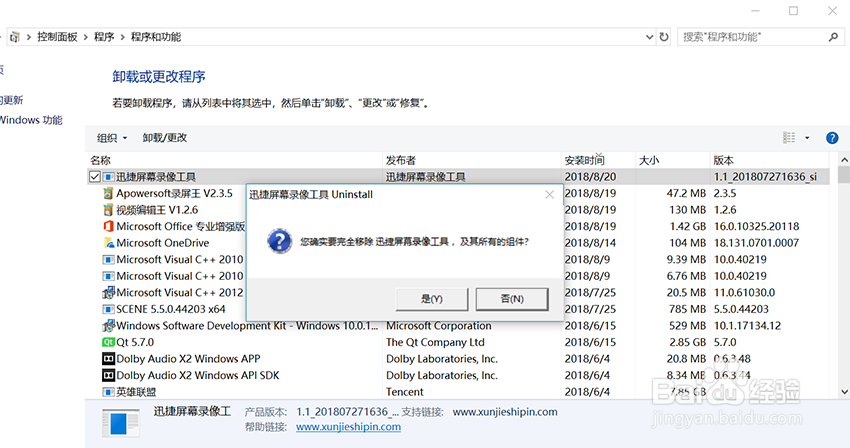Click Yes (是) in the Uninstall dialog

pyautogui.click(x=432, y=299)
